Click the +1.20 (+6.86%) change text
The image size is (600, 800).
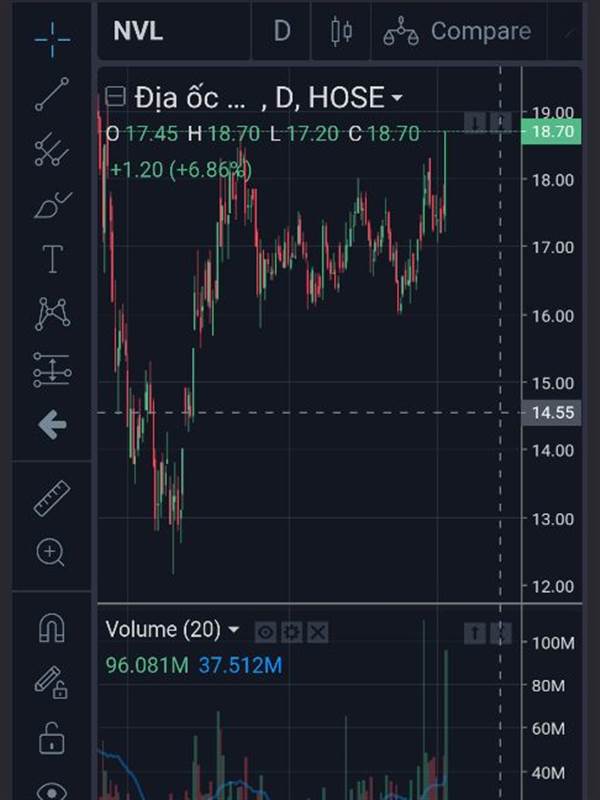point(181,170)
